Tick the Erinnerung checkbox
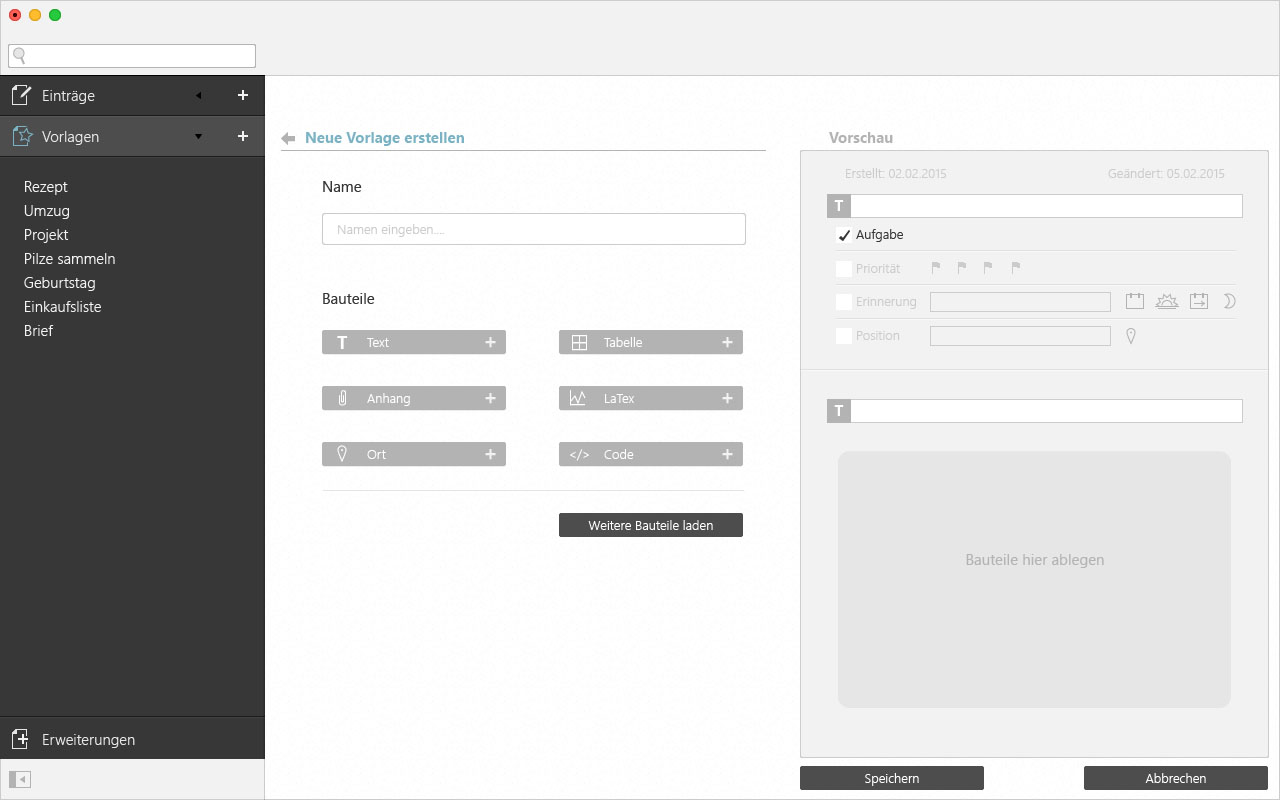Viewport: 1280px width, 800px height. [x=843, y=302]
